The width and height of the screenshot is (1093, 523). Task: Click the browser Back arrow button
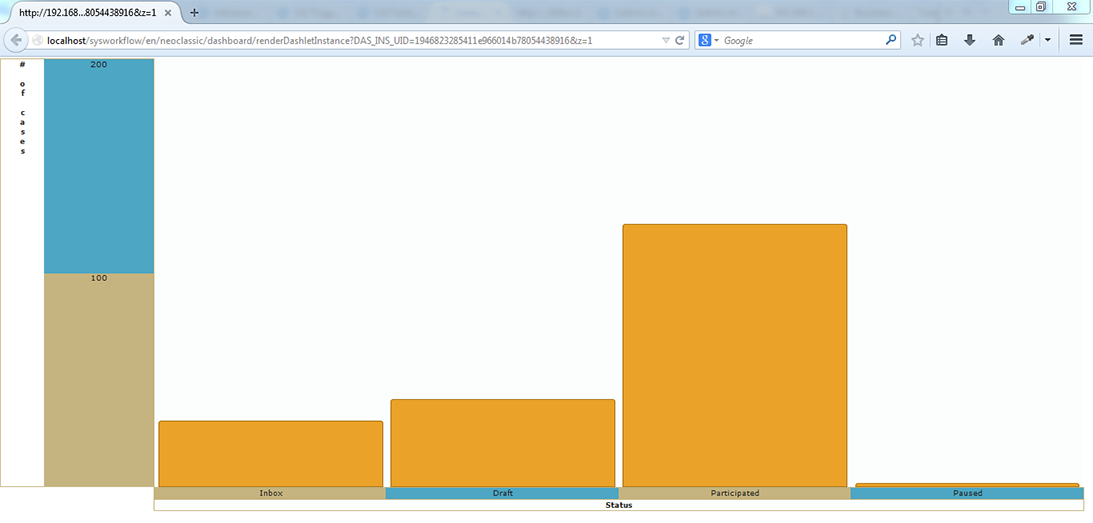16,40
